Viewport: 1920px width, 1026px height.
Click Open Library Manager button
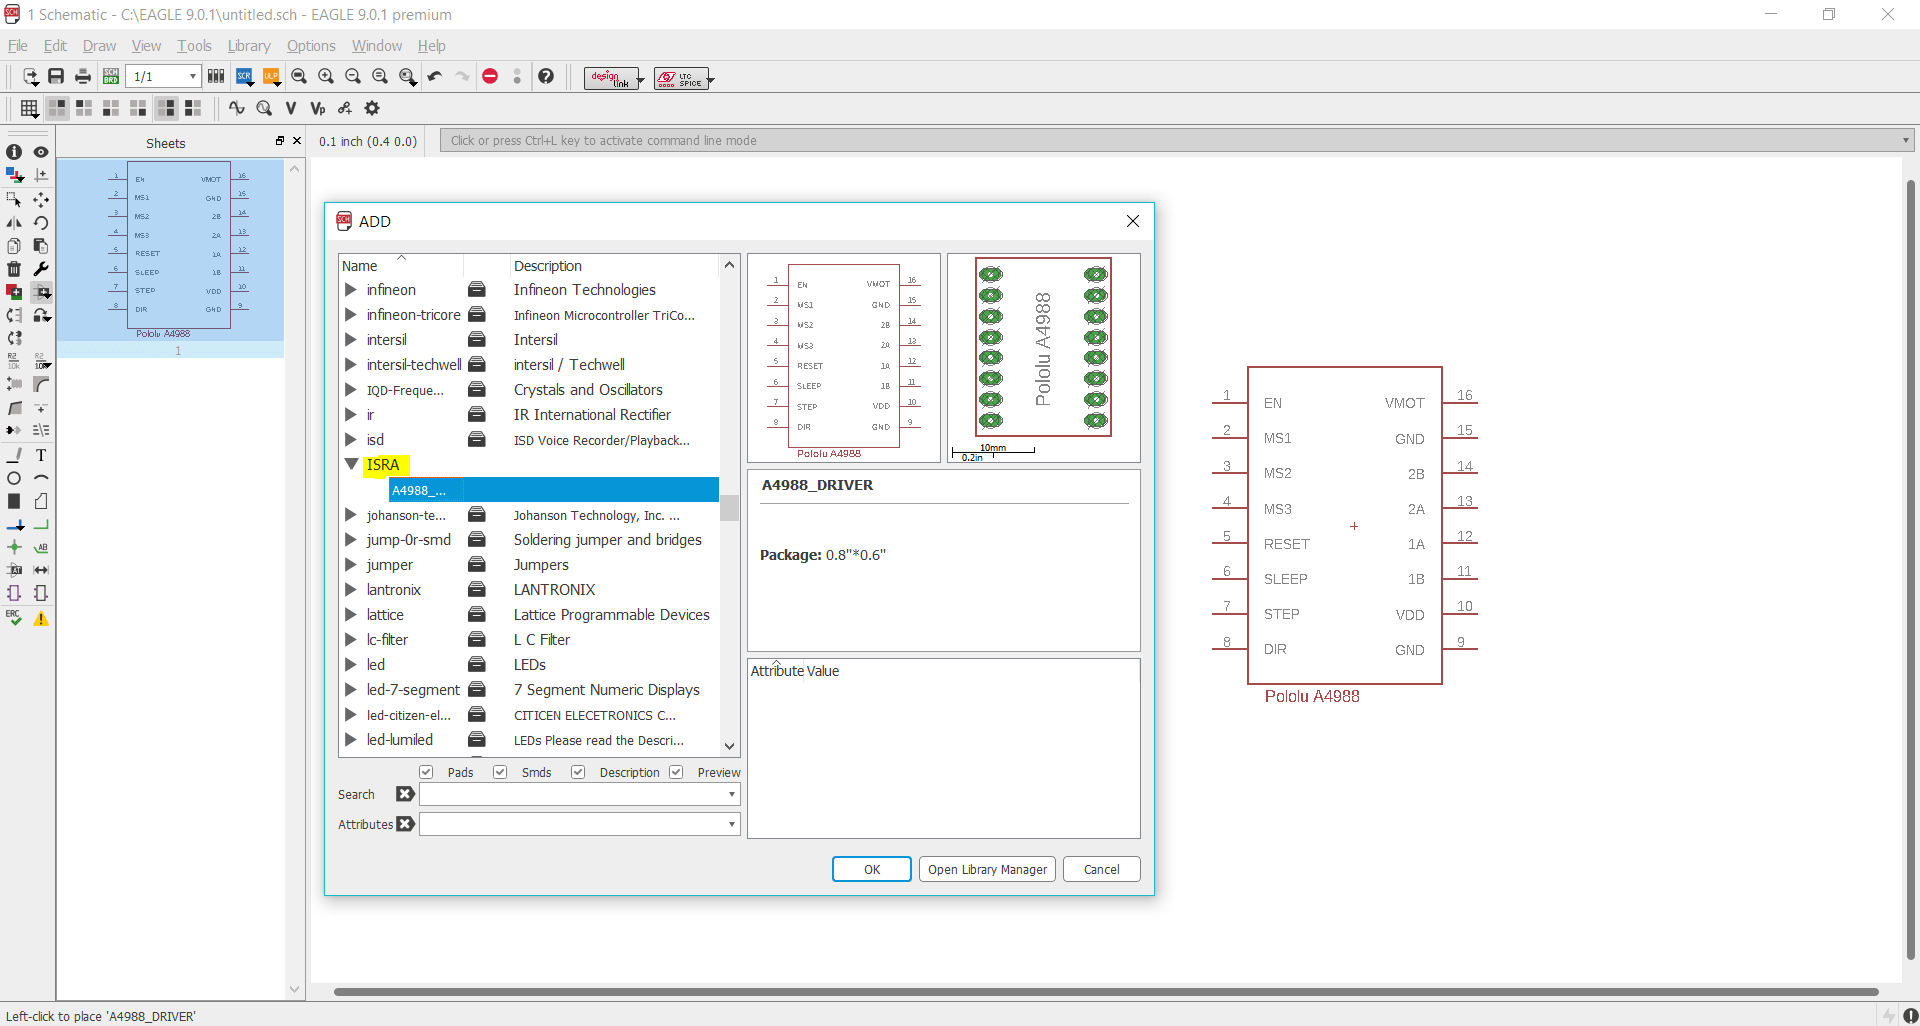(987, 869)
